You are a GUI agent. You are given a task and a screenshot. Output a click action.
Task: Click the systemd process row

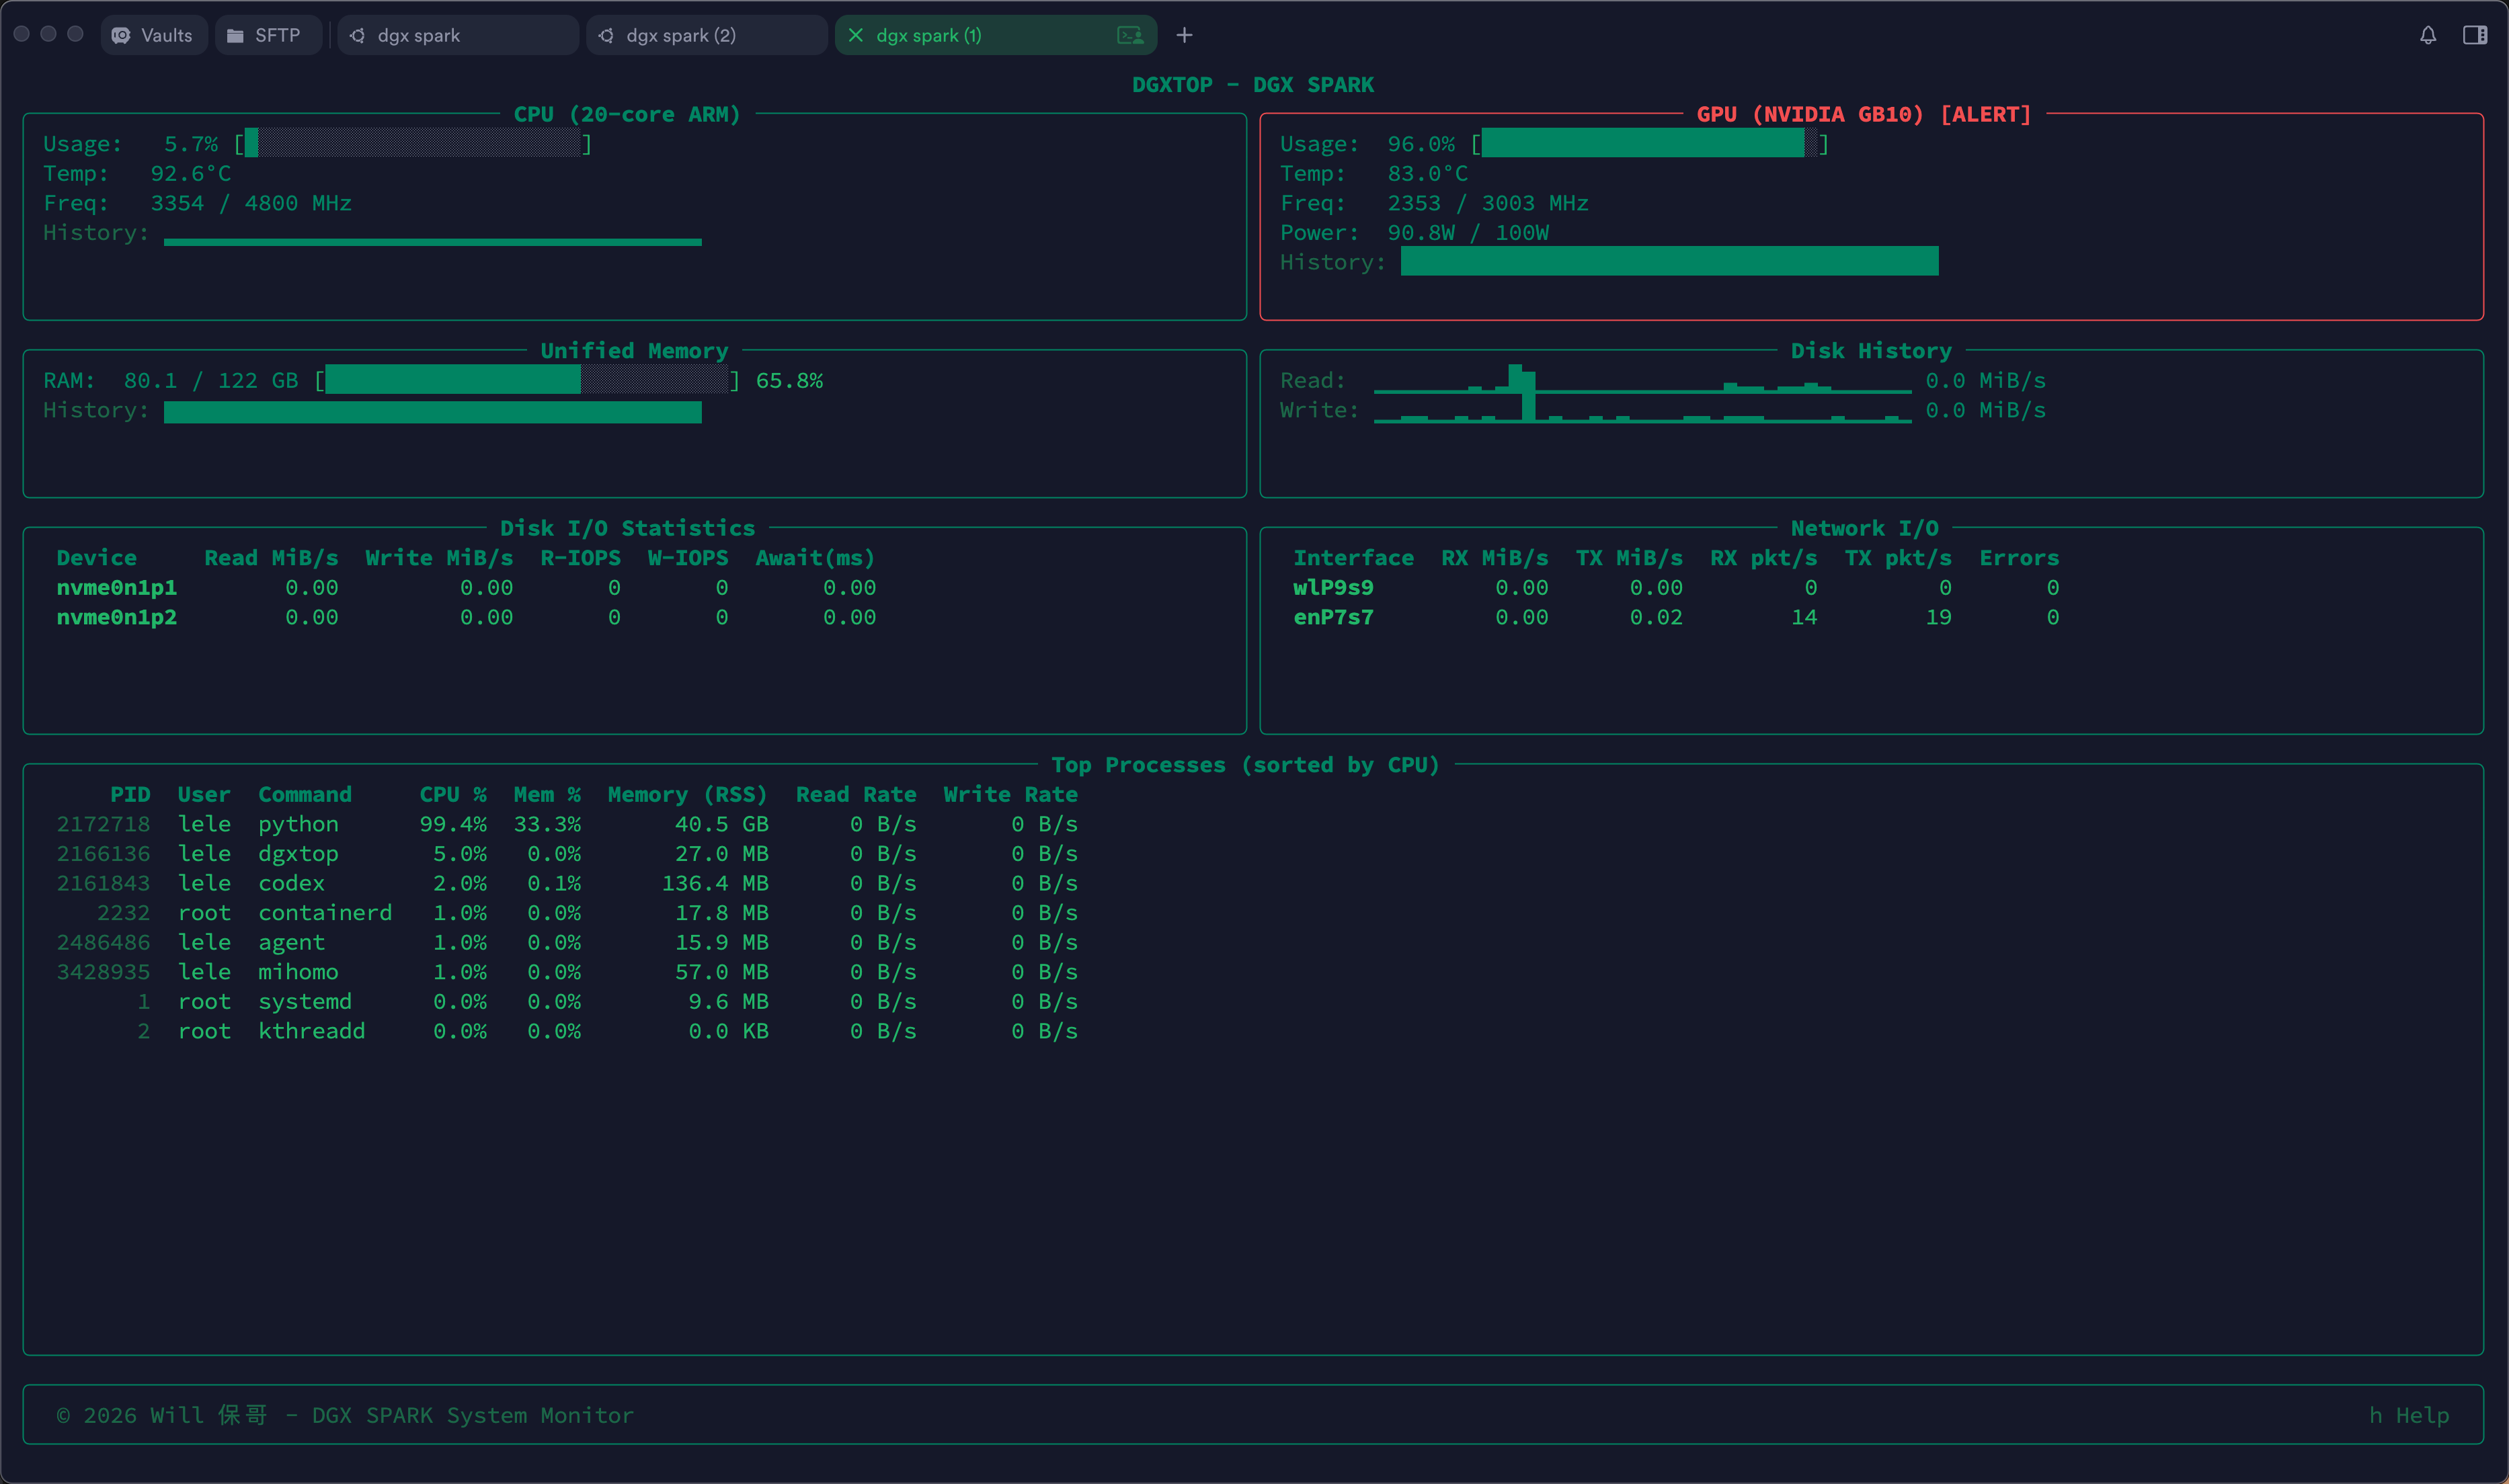coord(567,1001)
